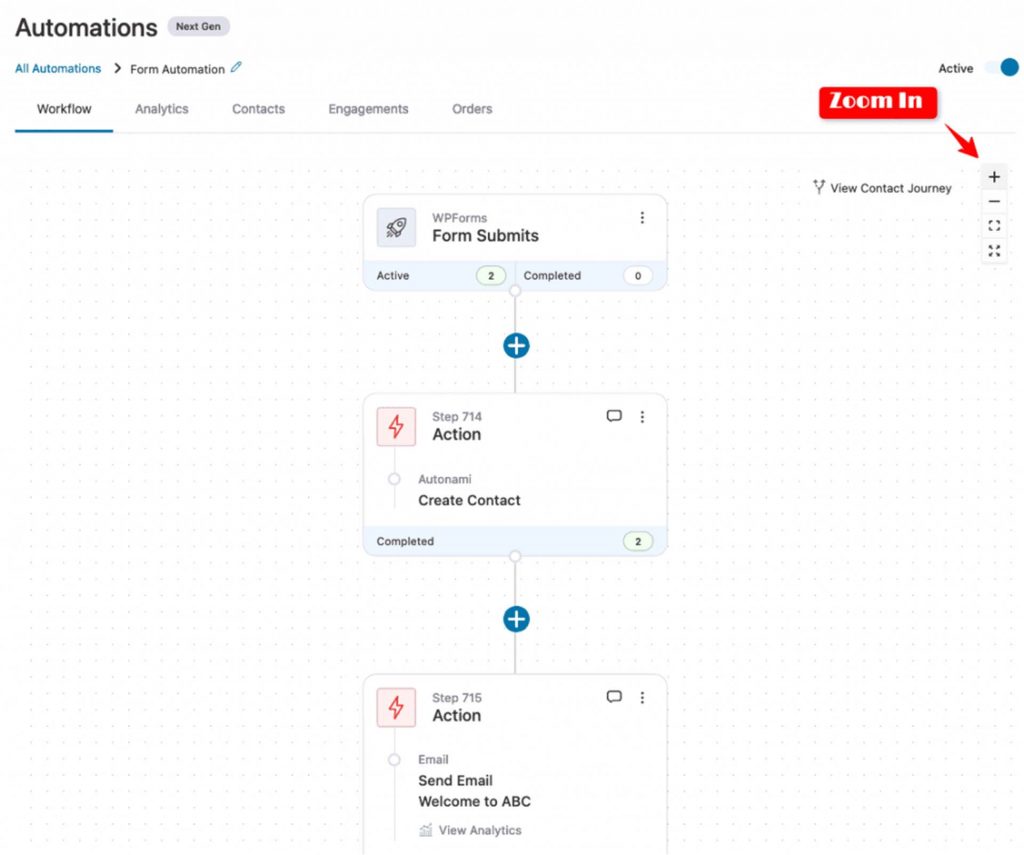Click the Step 714 label
Screen dimensions: 1024x855
click(456, 417)
